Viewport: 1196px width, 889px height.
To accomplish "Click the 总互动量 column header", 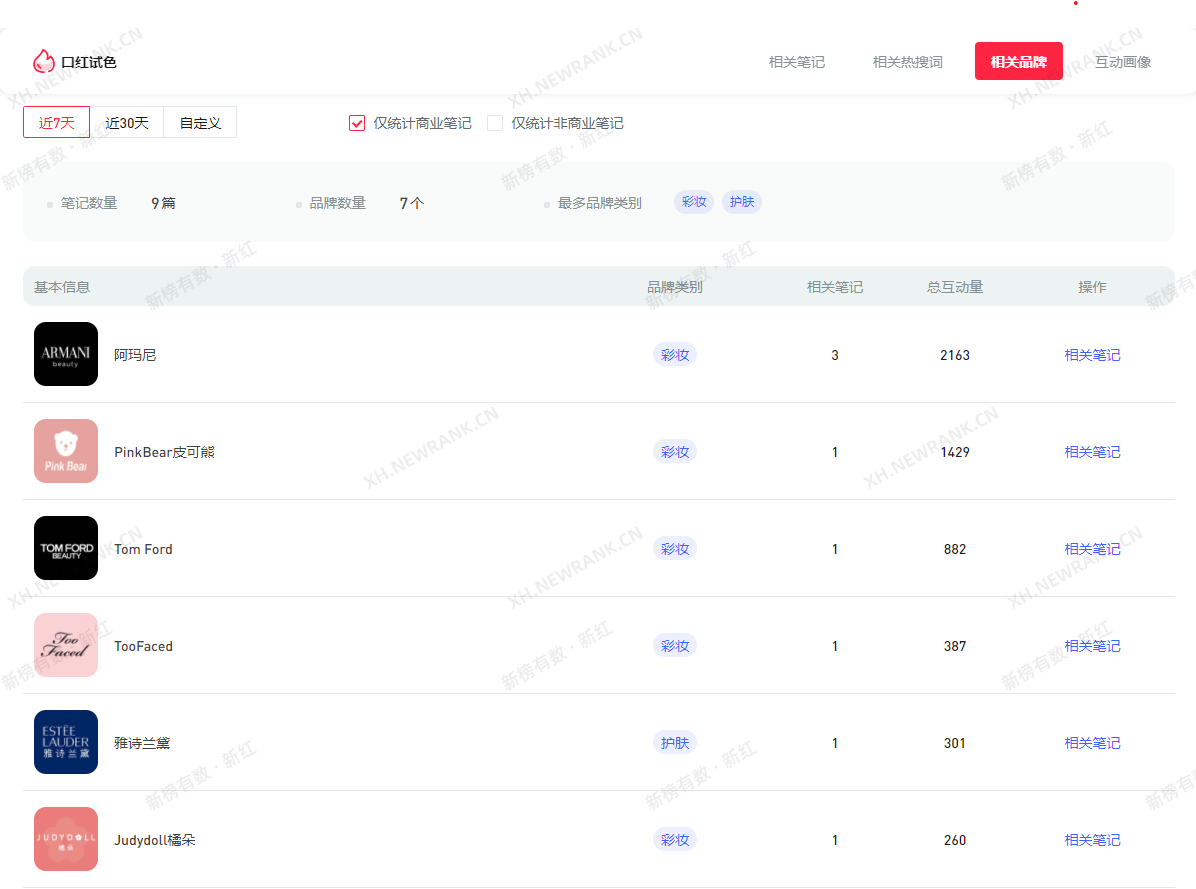I will [x=955, y=287].
